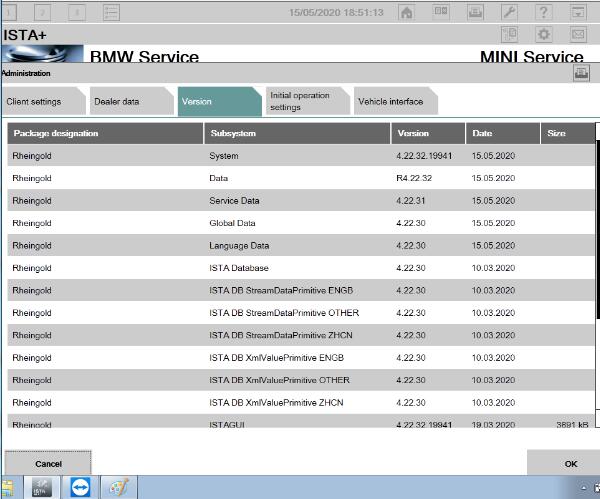Show hidden system tray icons arrow
600x499 pixels.
(x=584, y=488)
